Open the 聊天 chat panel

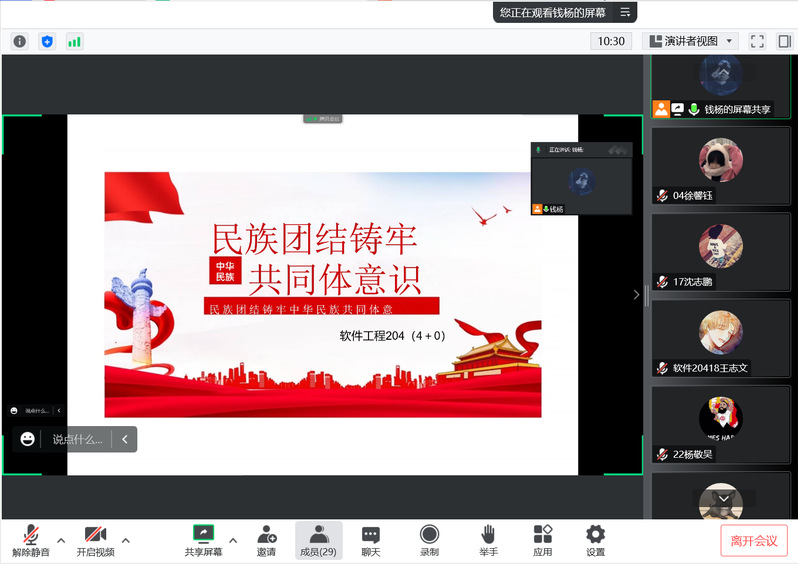[370, 540]
